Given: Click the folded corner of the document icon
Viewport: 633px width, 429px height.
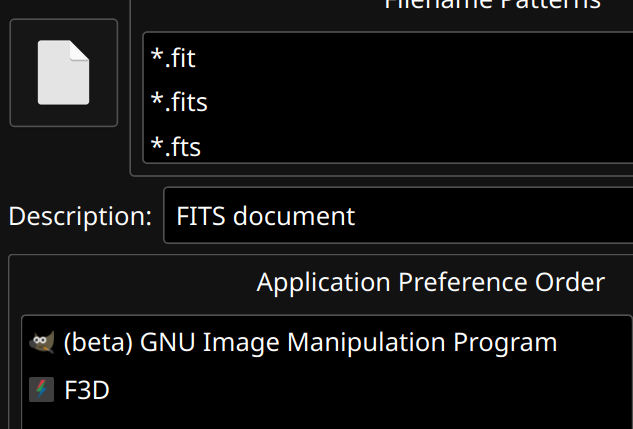Looking at the screenshot, I should [x=79, y=50].
